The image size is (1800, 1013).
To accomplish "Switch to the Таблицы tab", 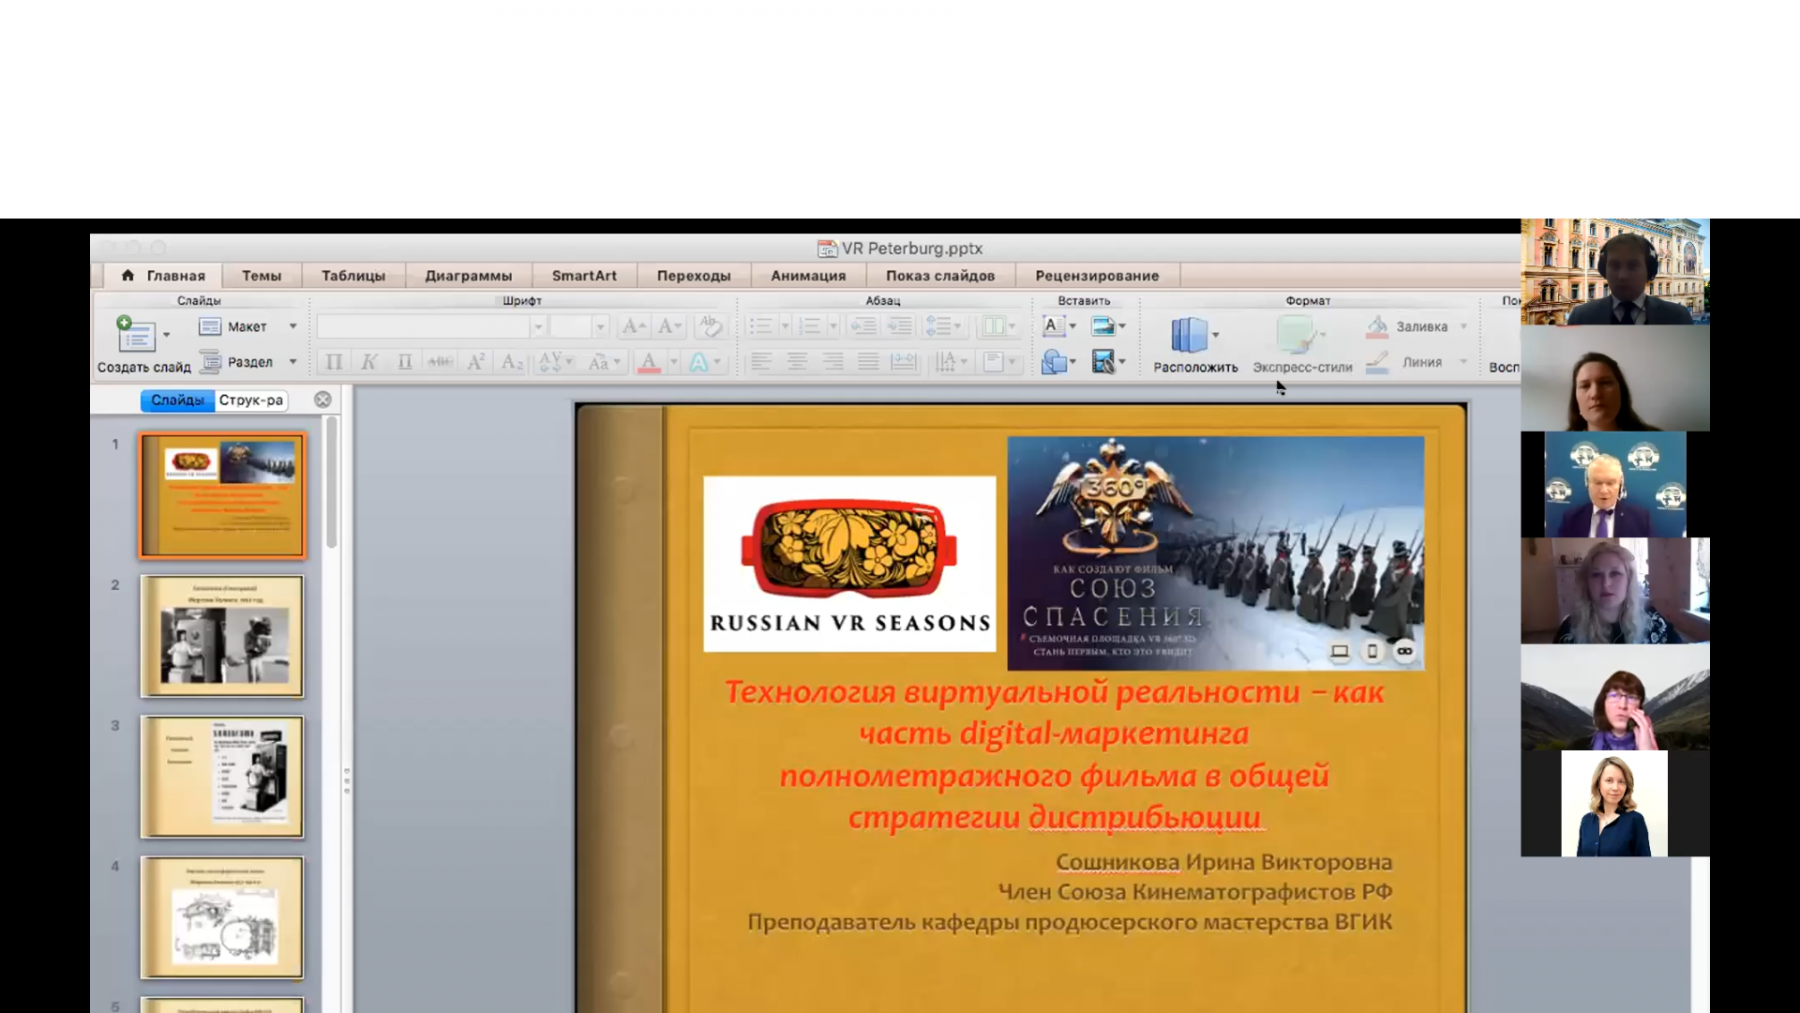I will 353,275.
